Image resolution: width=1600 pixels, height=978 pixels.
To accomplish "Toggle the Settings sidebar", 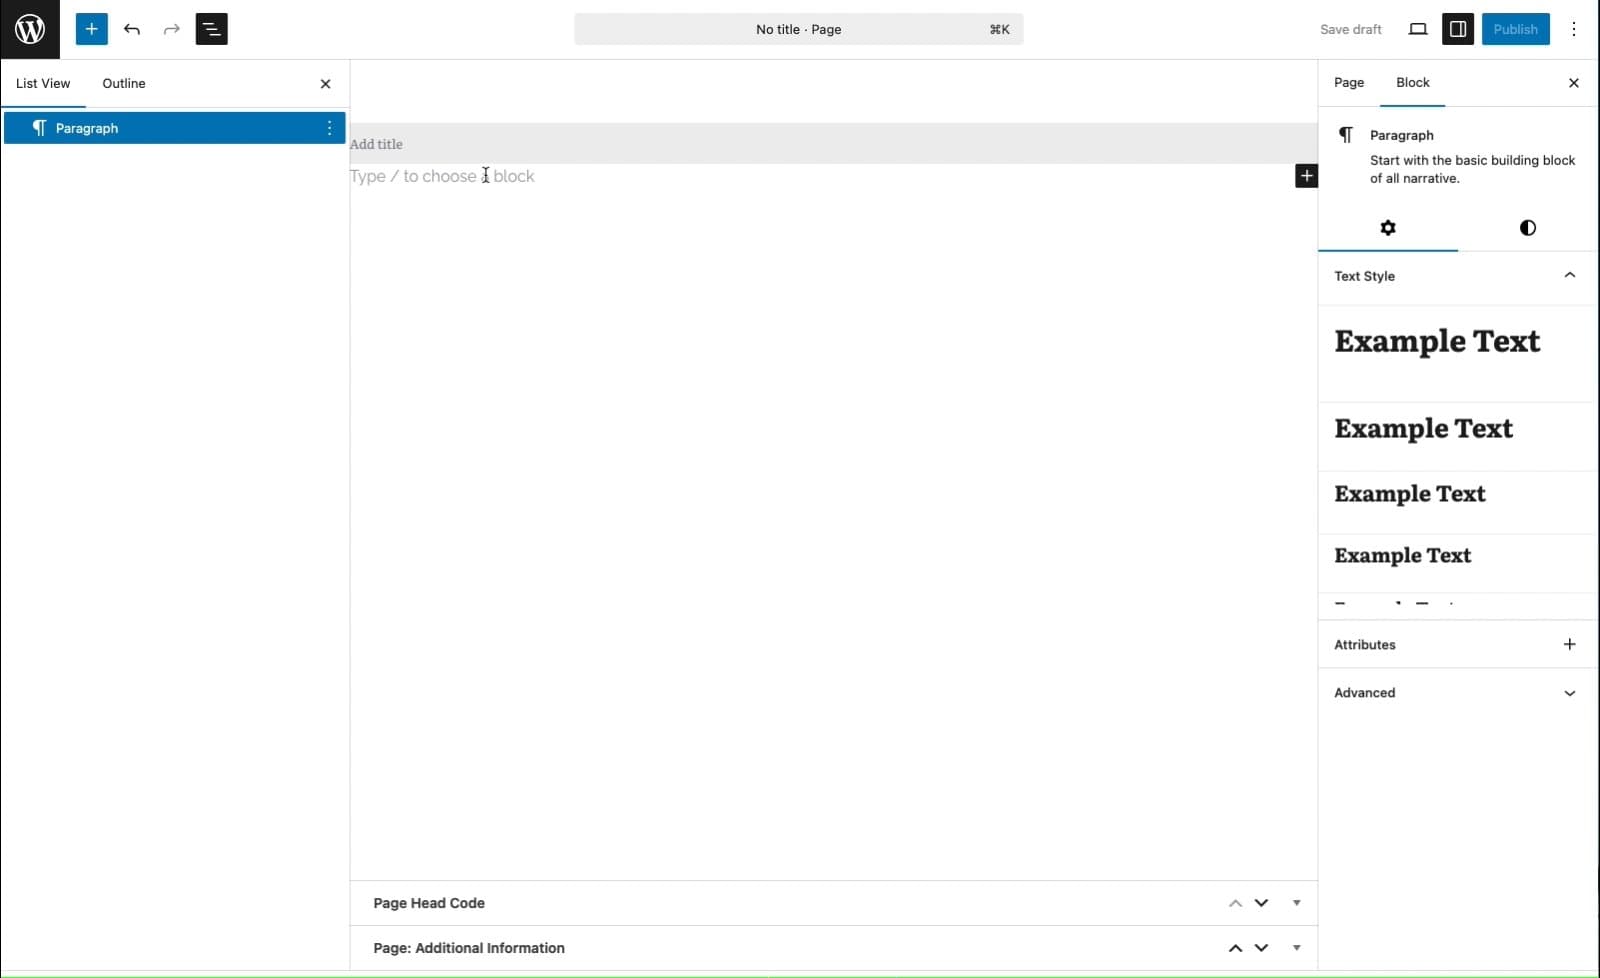I will 1458,29.
